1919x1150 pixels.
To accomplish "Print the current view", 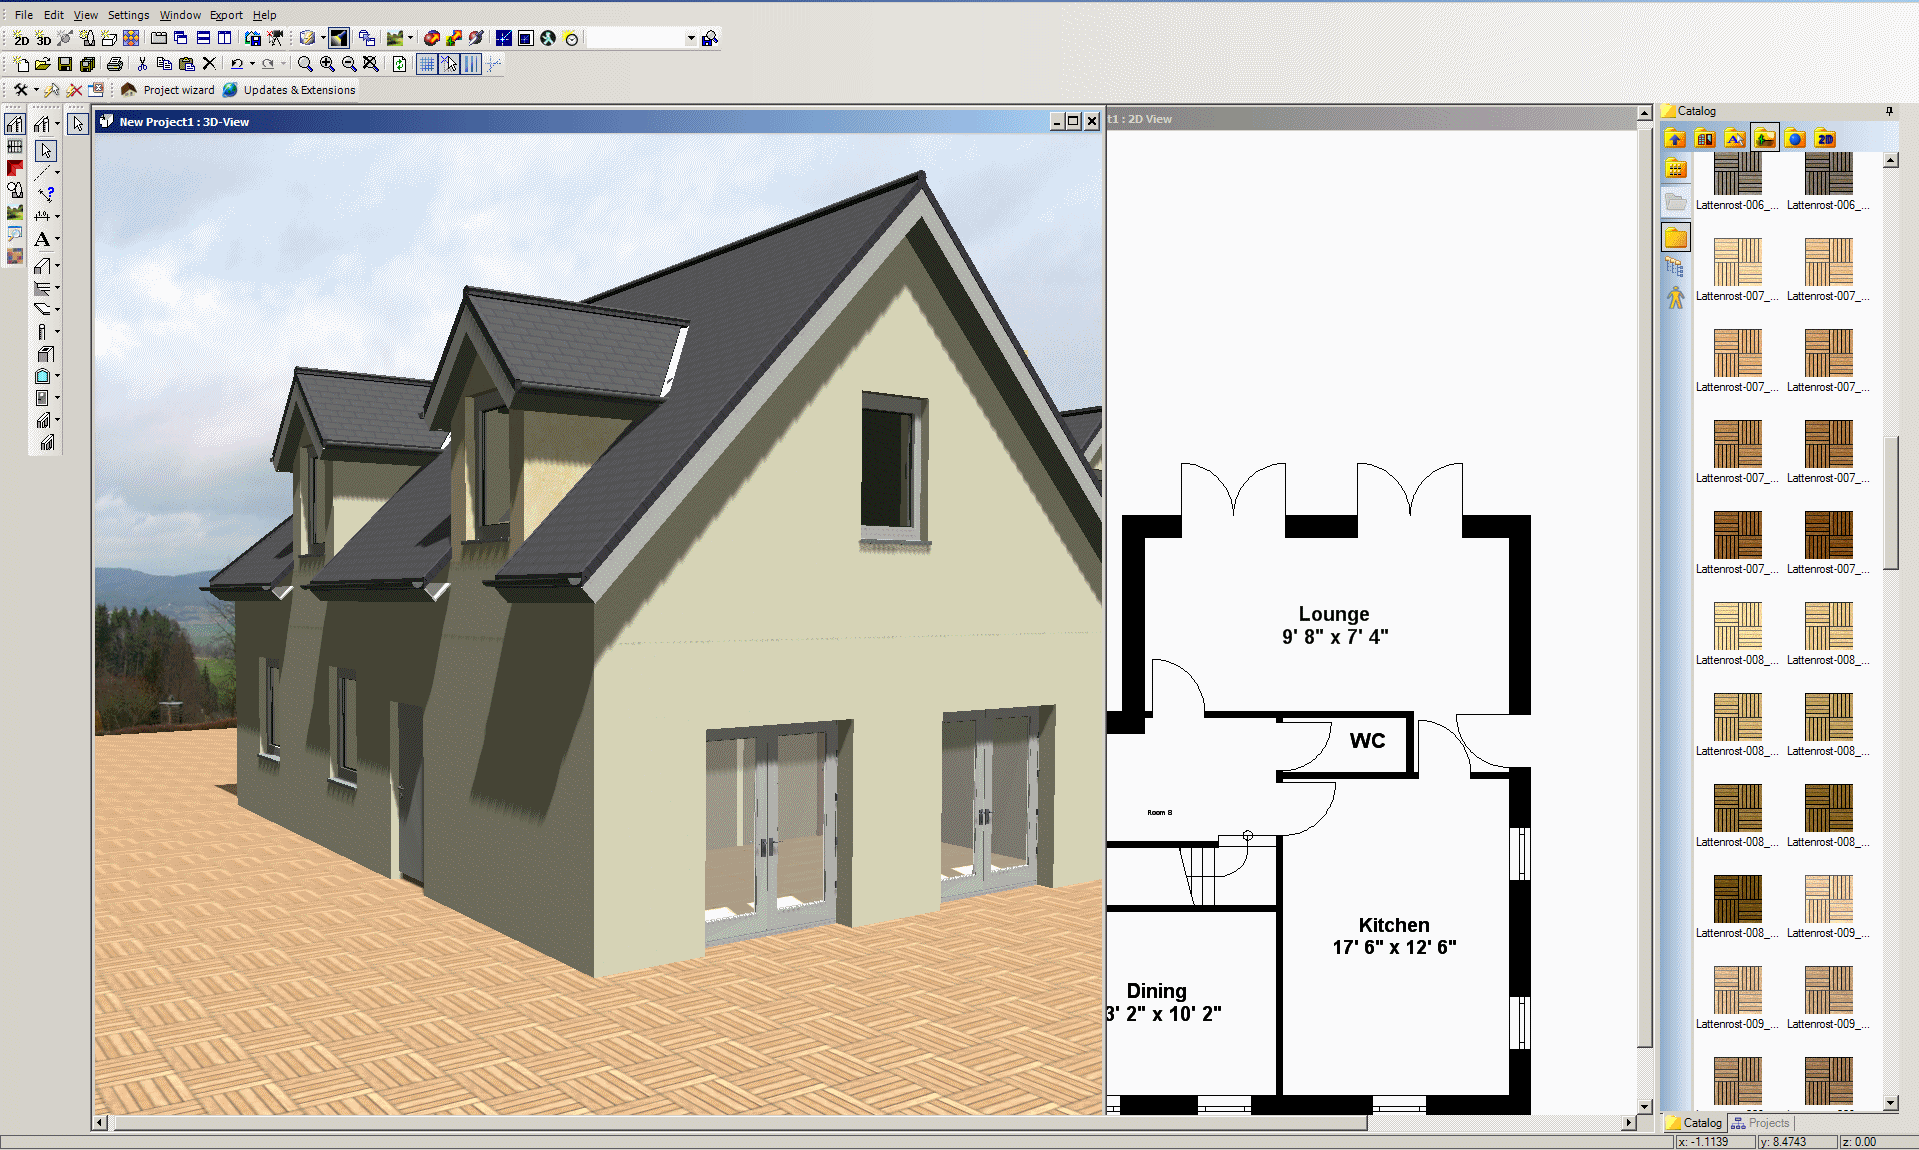I will click(x=115, y=64).
